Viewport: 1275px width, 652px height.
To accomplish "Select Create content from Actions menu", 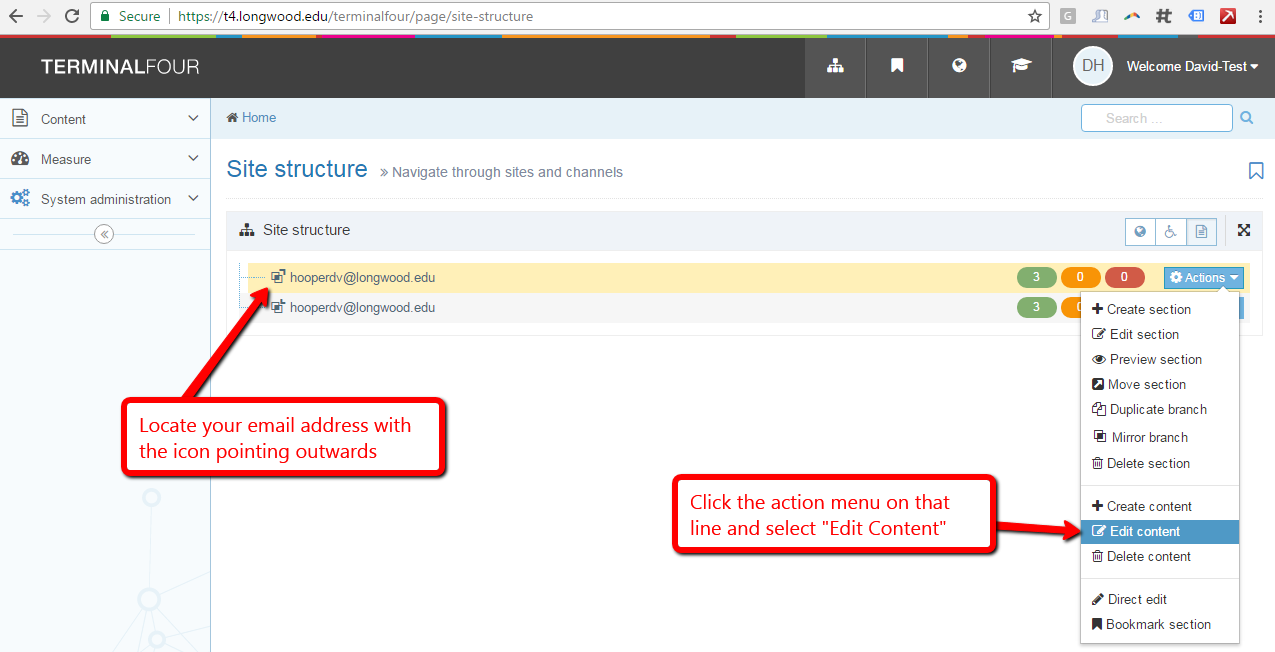I will pyautogui.click(x=1160, y=506).
